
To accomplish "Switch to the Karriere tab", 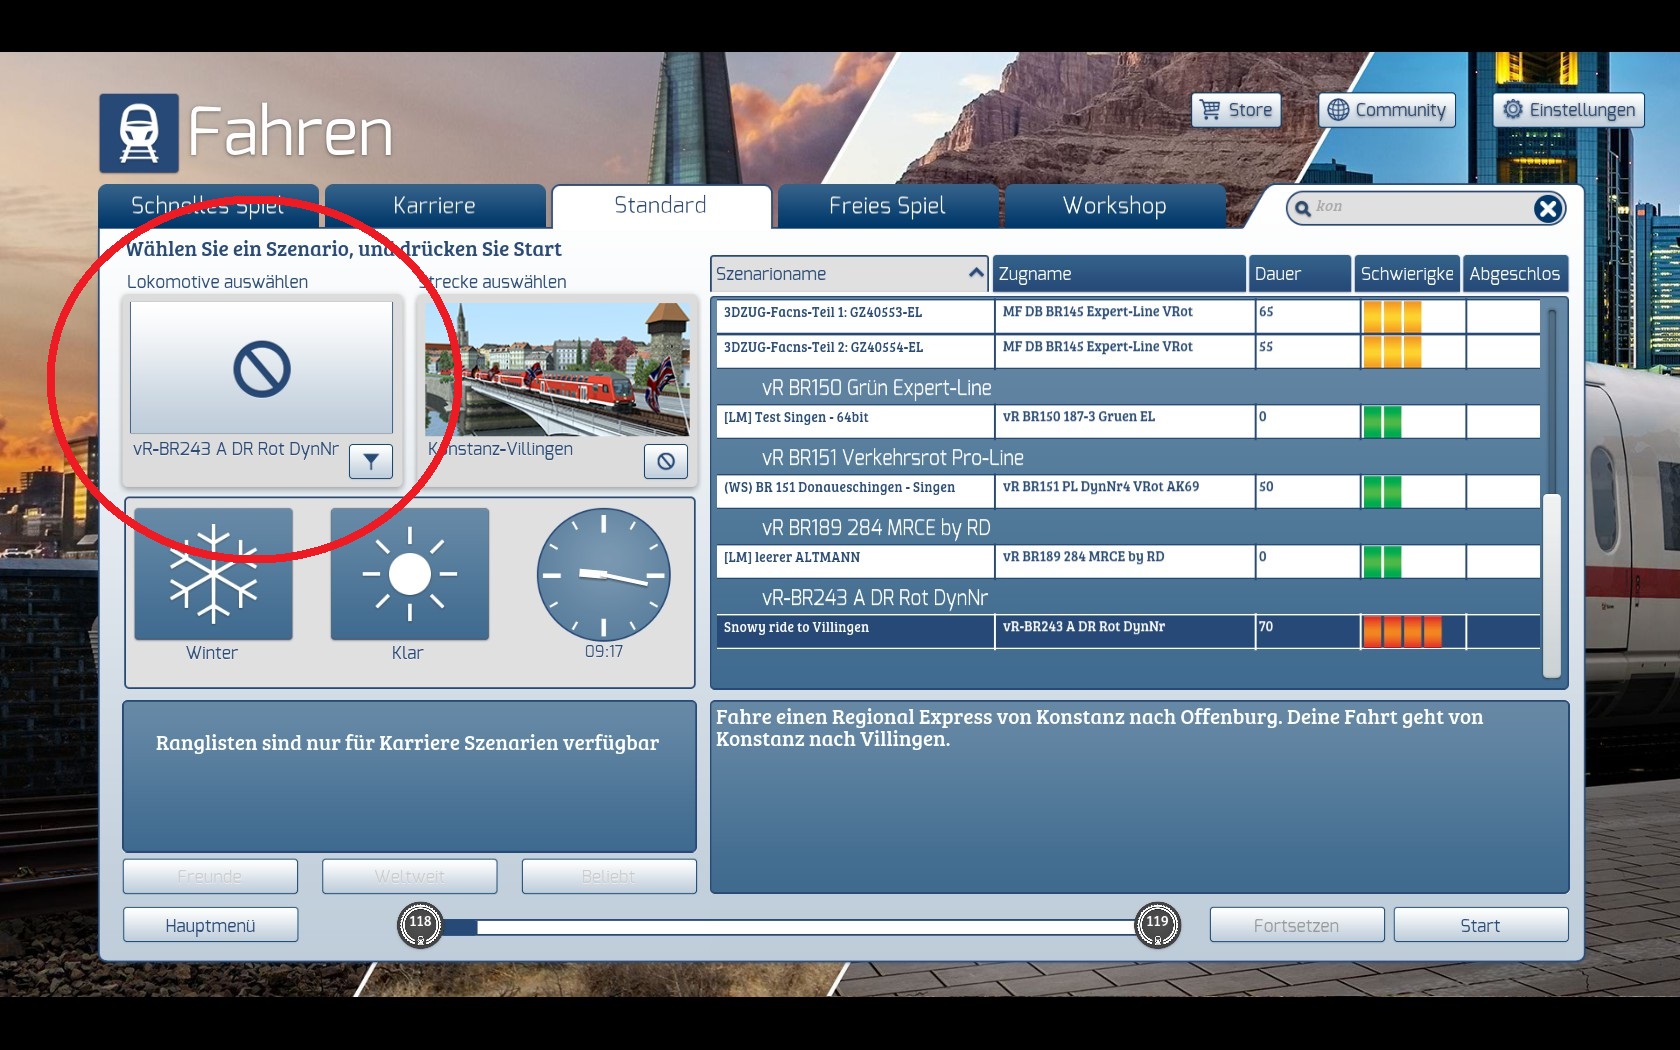I will [434, 206].
